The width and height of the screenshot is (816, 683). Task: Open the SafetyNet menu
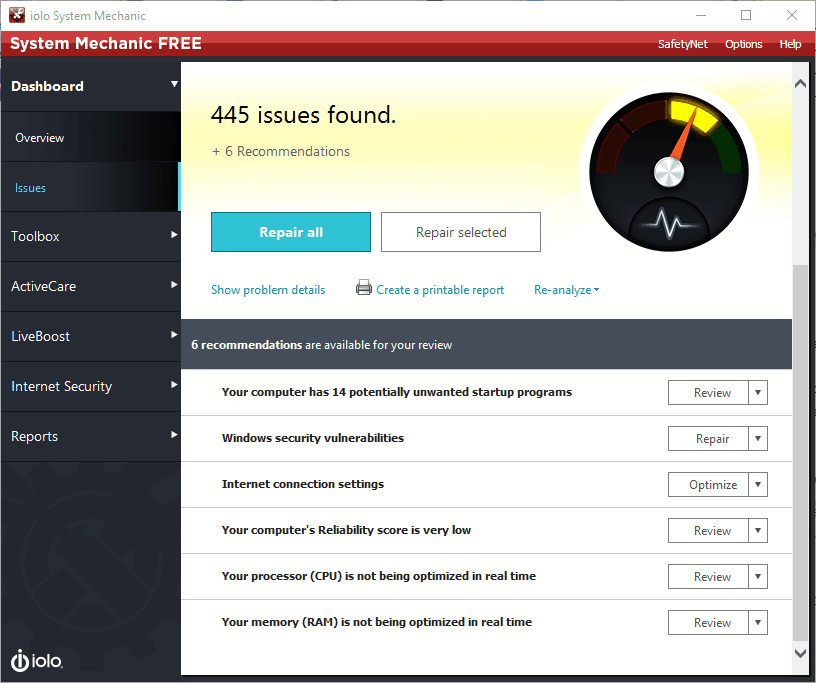coord(682,44)
